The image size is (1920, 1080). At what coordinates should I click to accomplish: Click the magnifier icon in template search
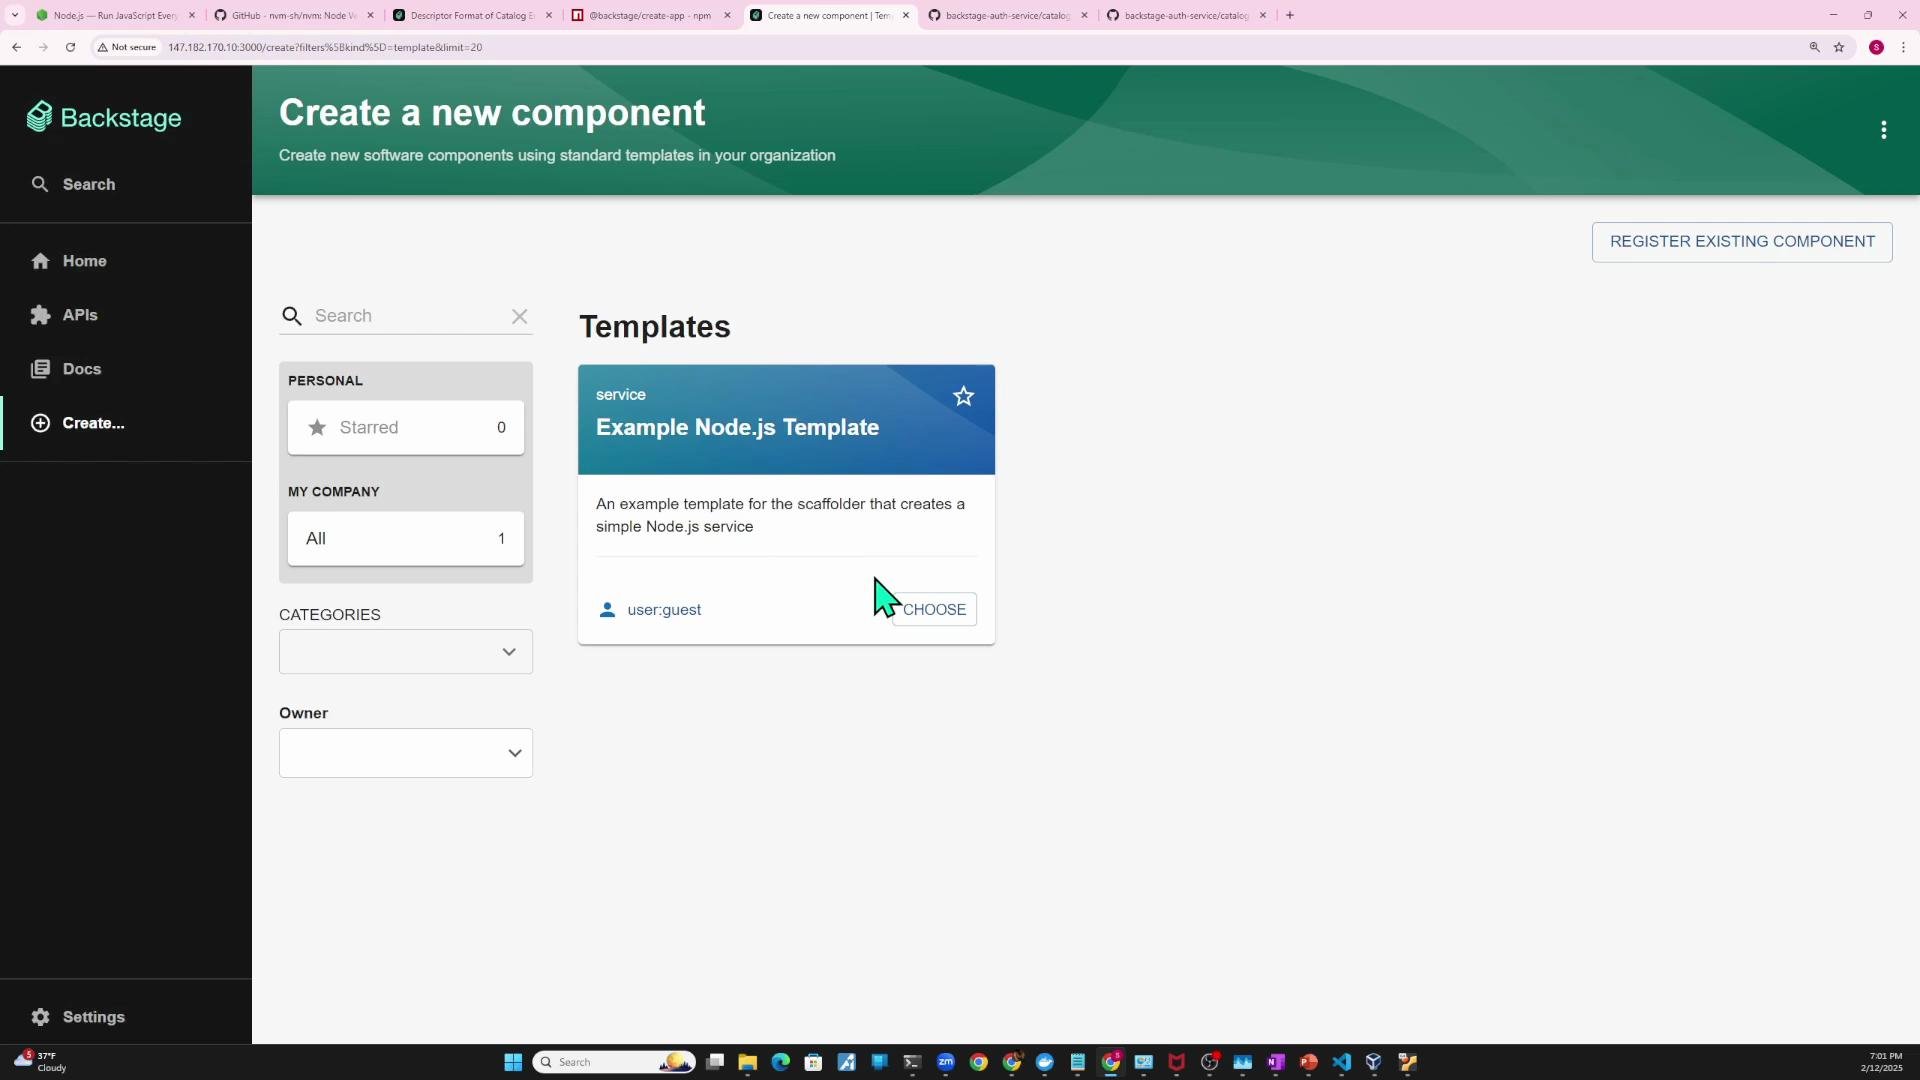coord(292,316)
